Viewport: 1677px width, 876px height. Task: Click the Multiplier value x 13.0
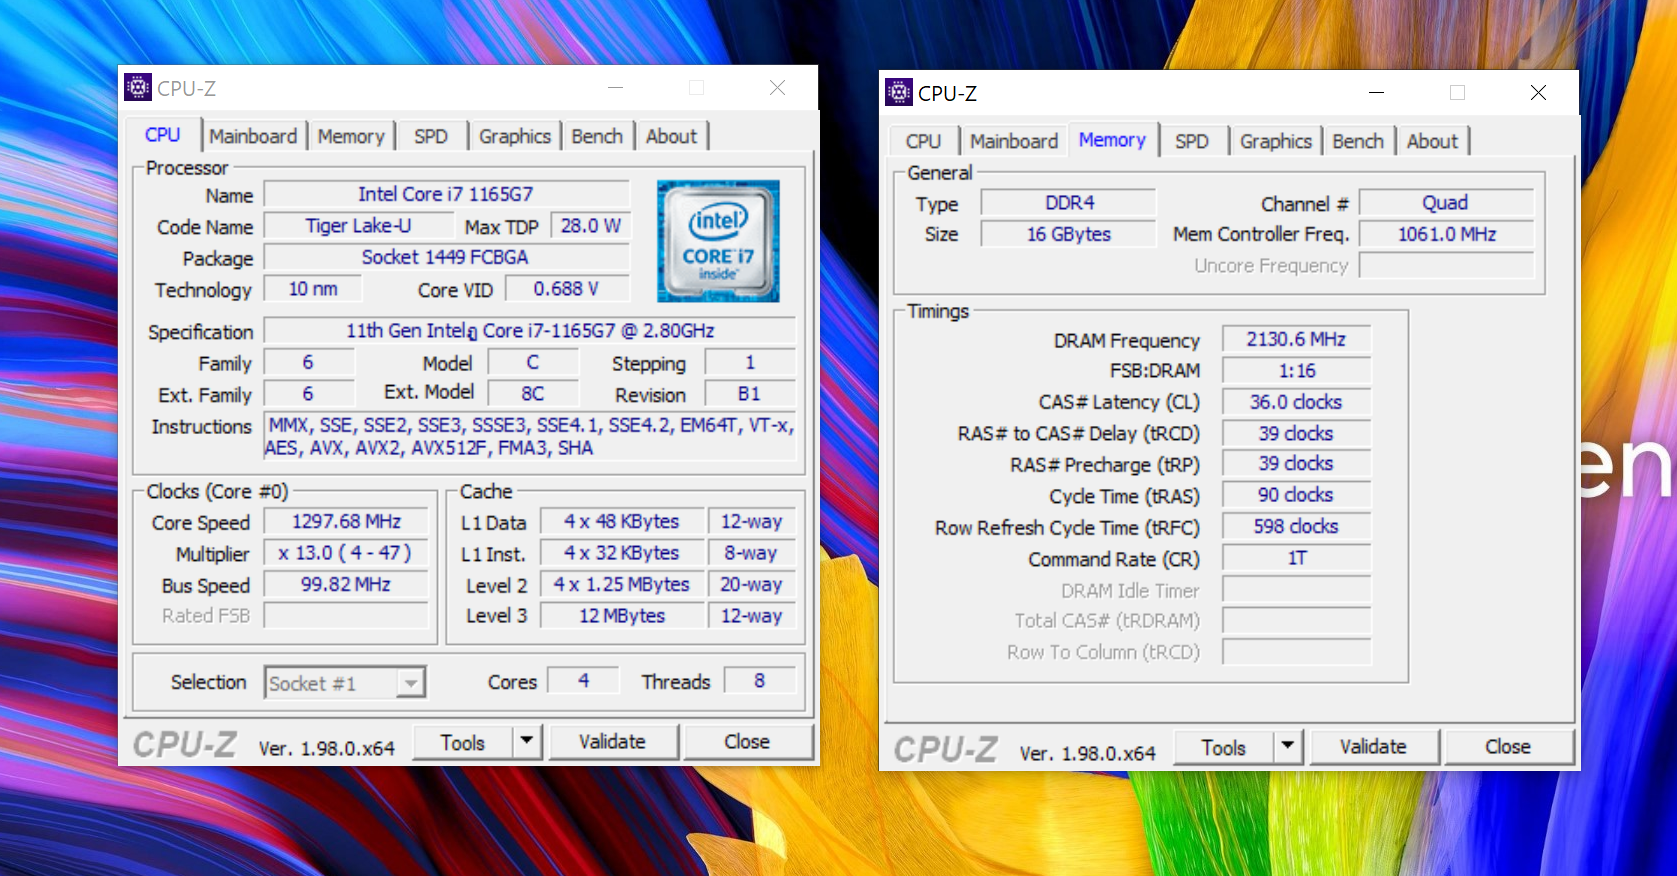346,553
